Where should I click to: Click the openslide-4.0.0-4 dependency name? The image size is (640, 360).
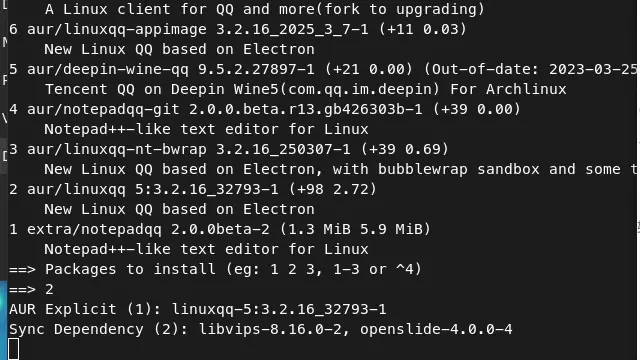(x=436, y=329)
